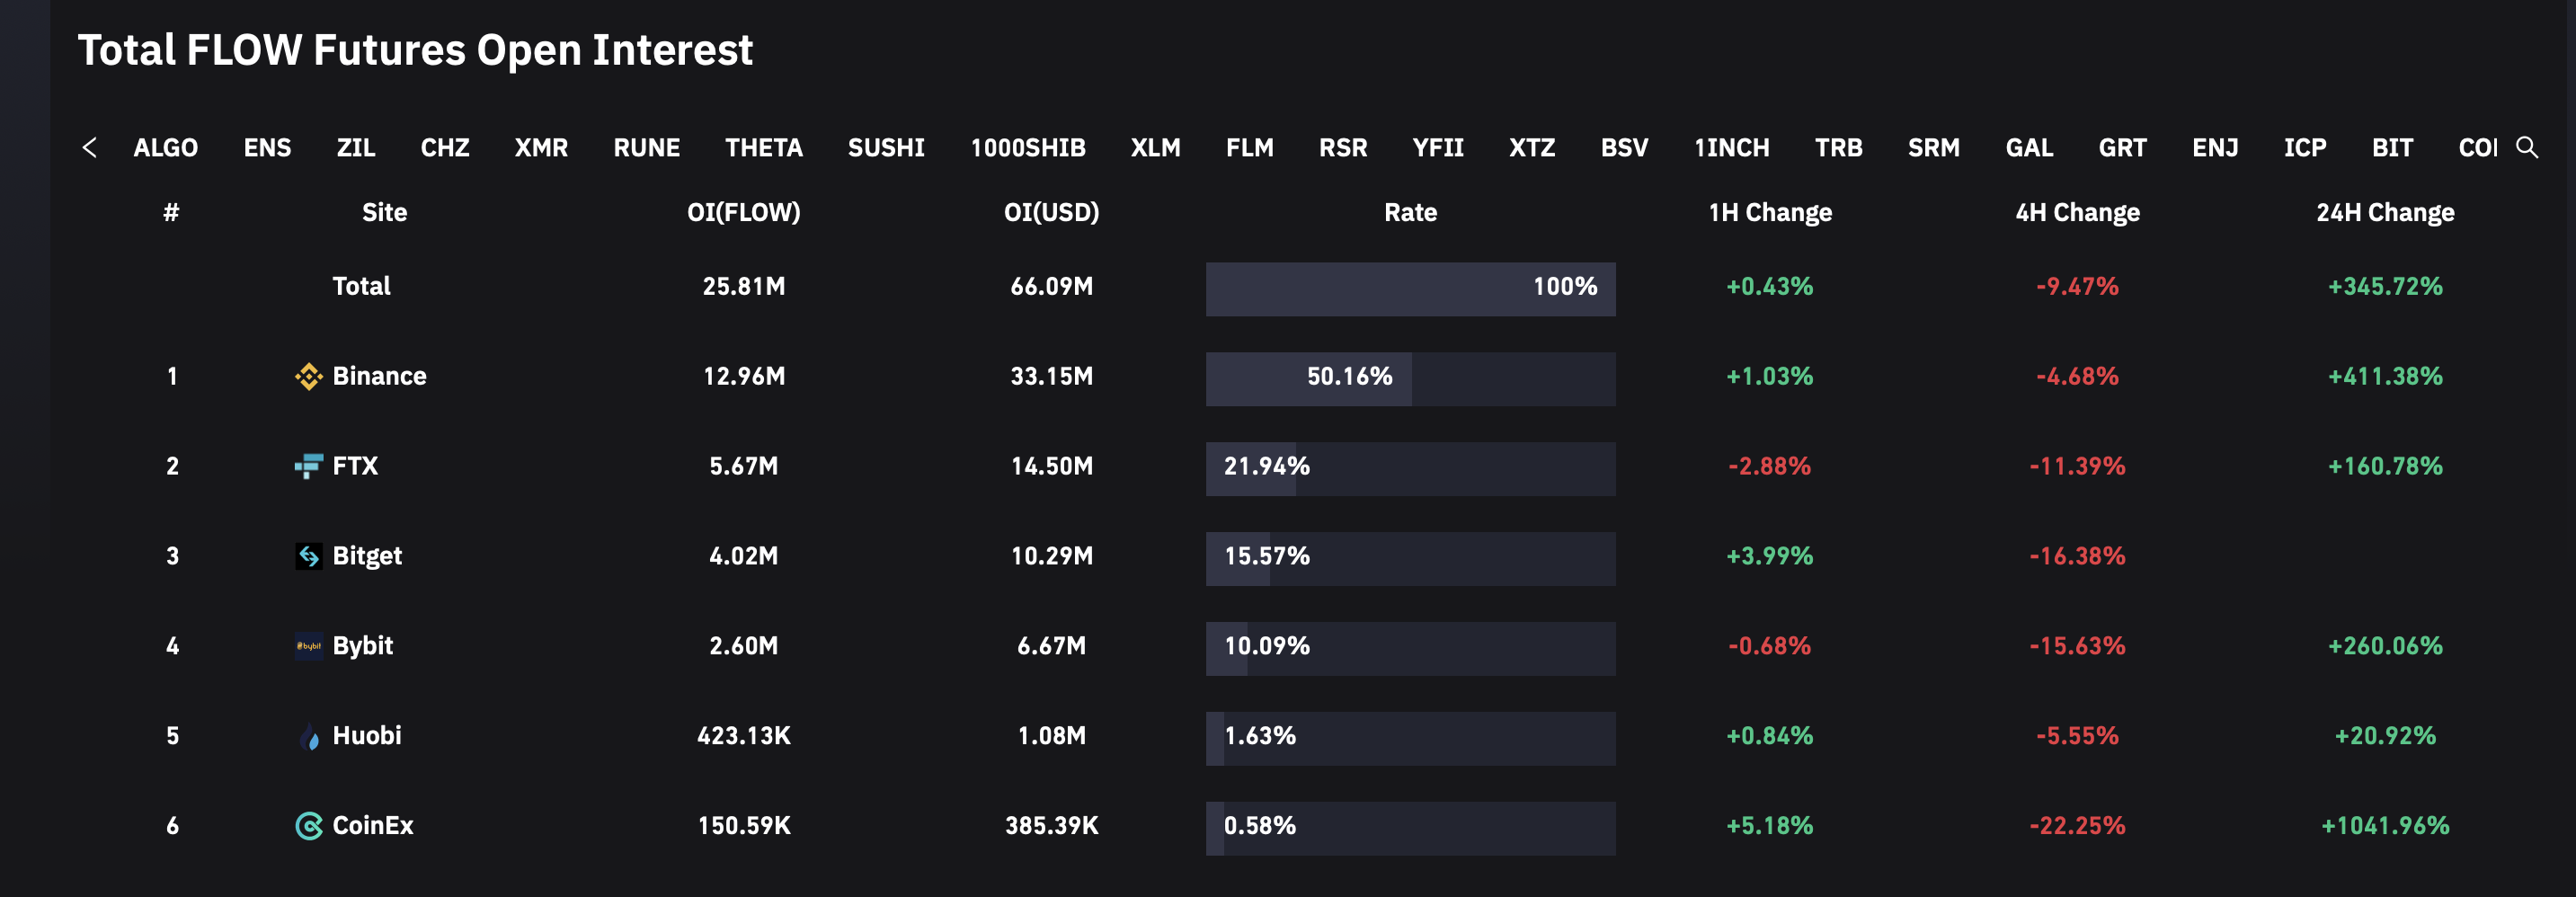Open the Binance site link

pyautogui.click(x=379, y=377)
